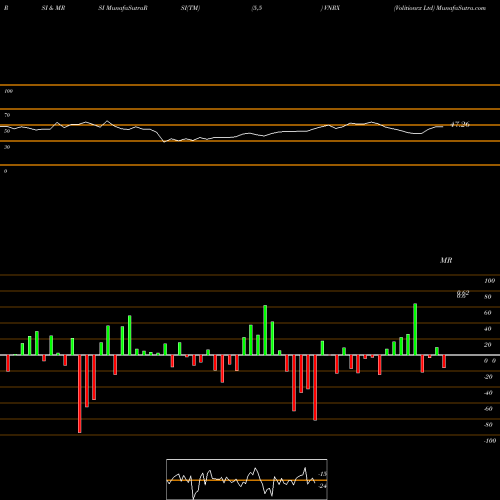Click the -40 label on the MR axis
Viewport: 500px width, 500px height.
pyautogui.click(x=488, y=393)
